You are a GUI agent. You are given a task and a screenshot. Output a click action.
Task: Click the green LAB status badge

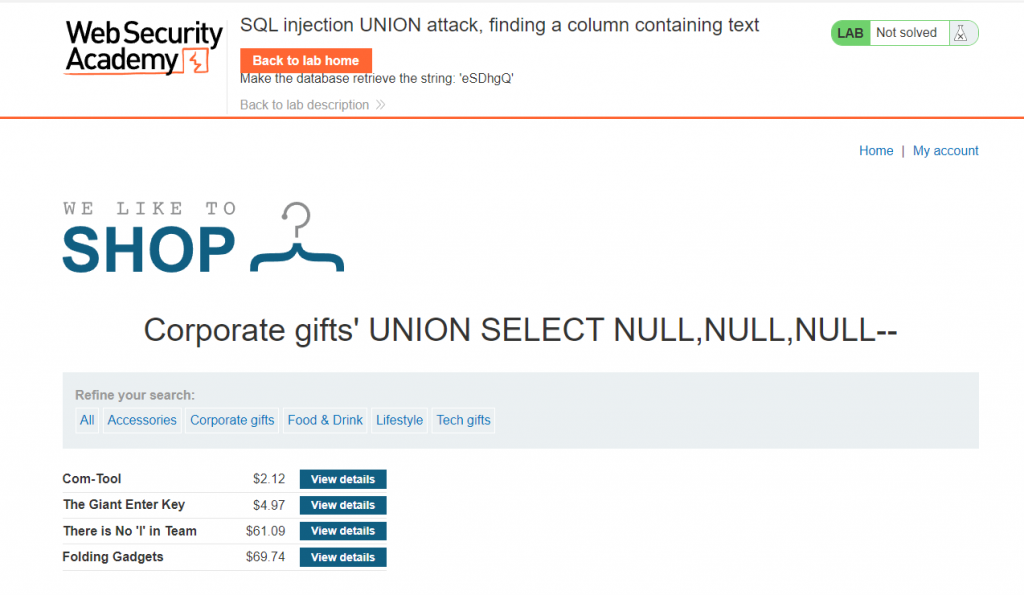pos(851,33)
